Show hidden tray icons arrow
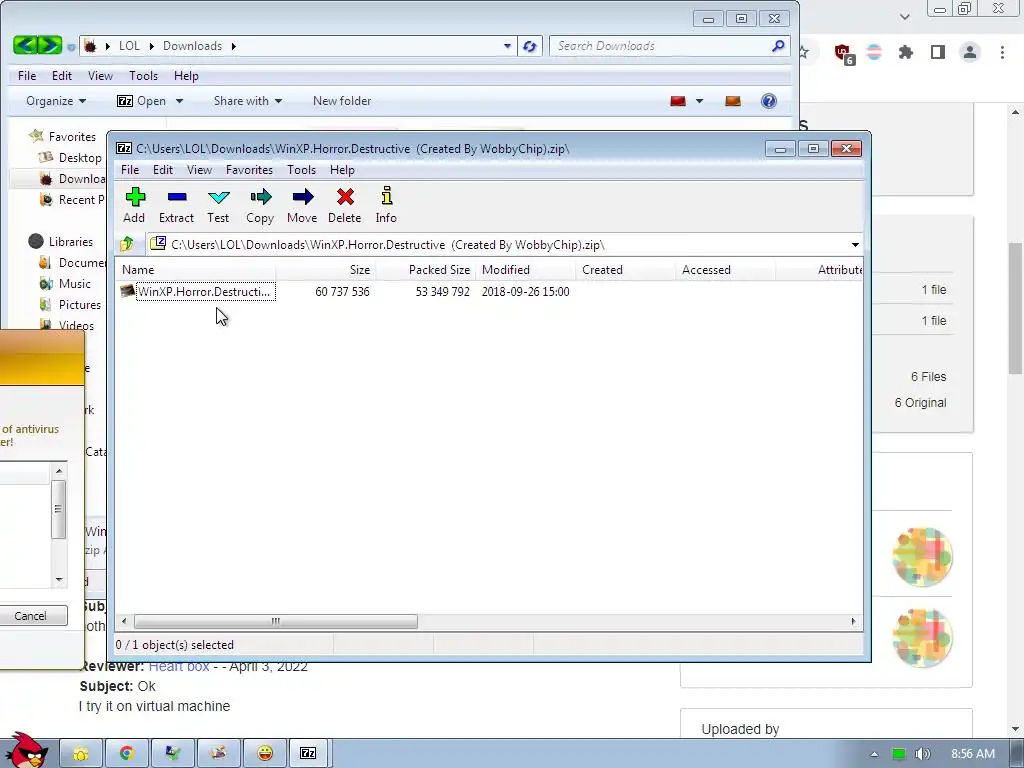 click(x=874, y=754)
